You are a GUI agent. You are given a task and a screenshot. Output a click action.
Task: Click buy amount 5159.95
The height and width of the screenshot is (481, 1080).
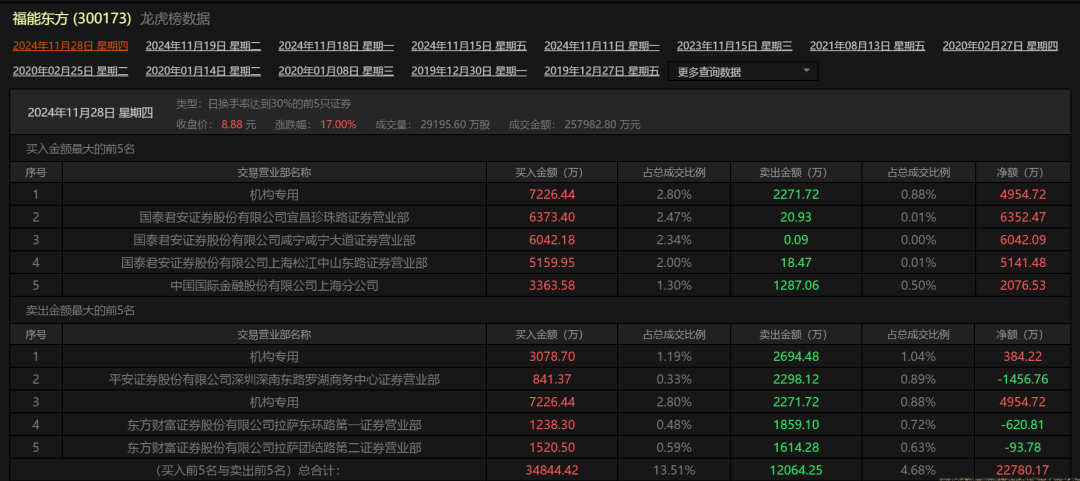552,263
